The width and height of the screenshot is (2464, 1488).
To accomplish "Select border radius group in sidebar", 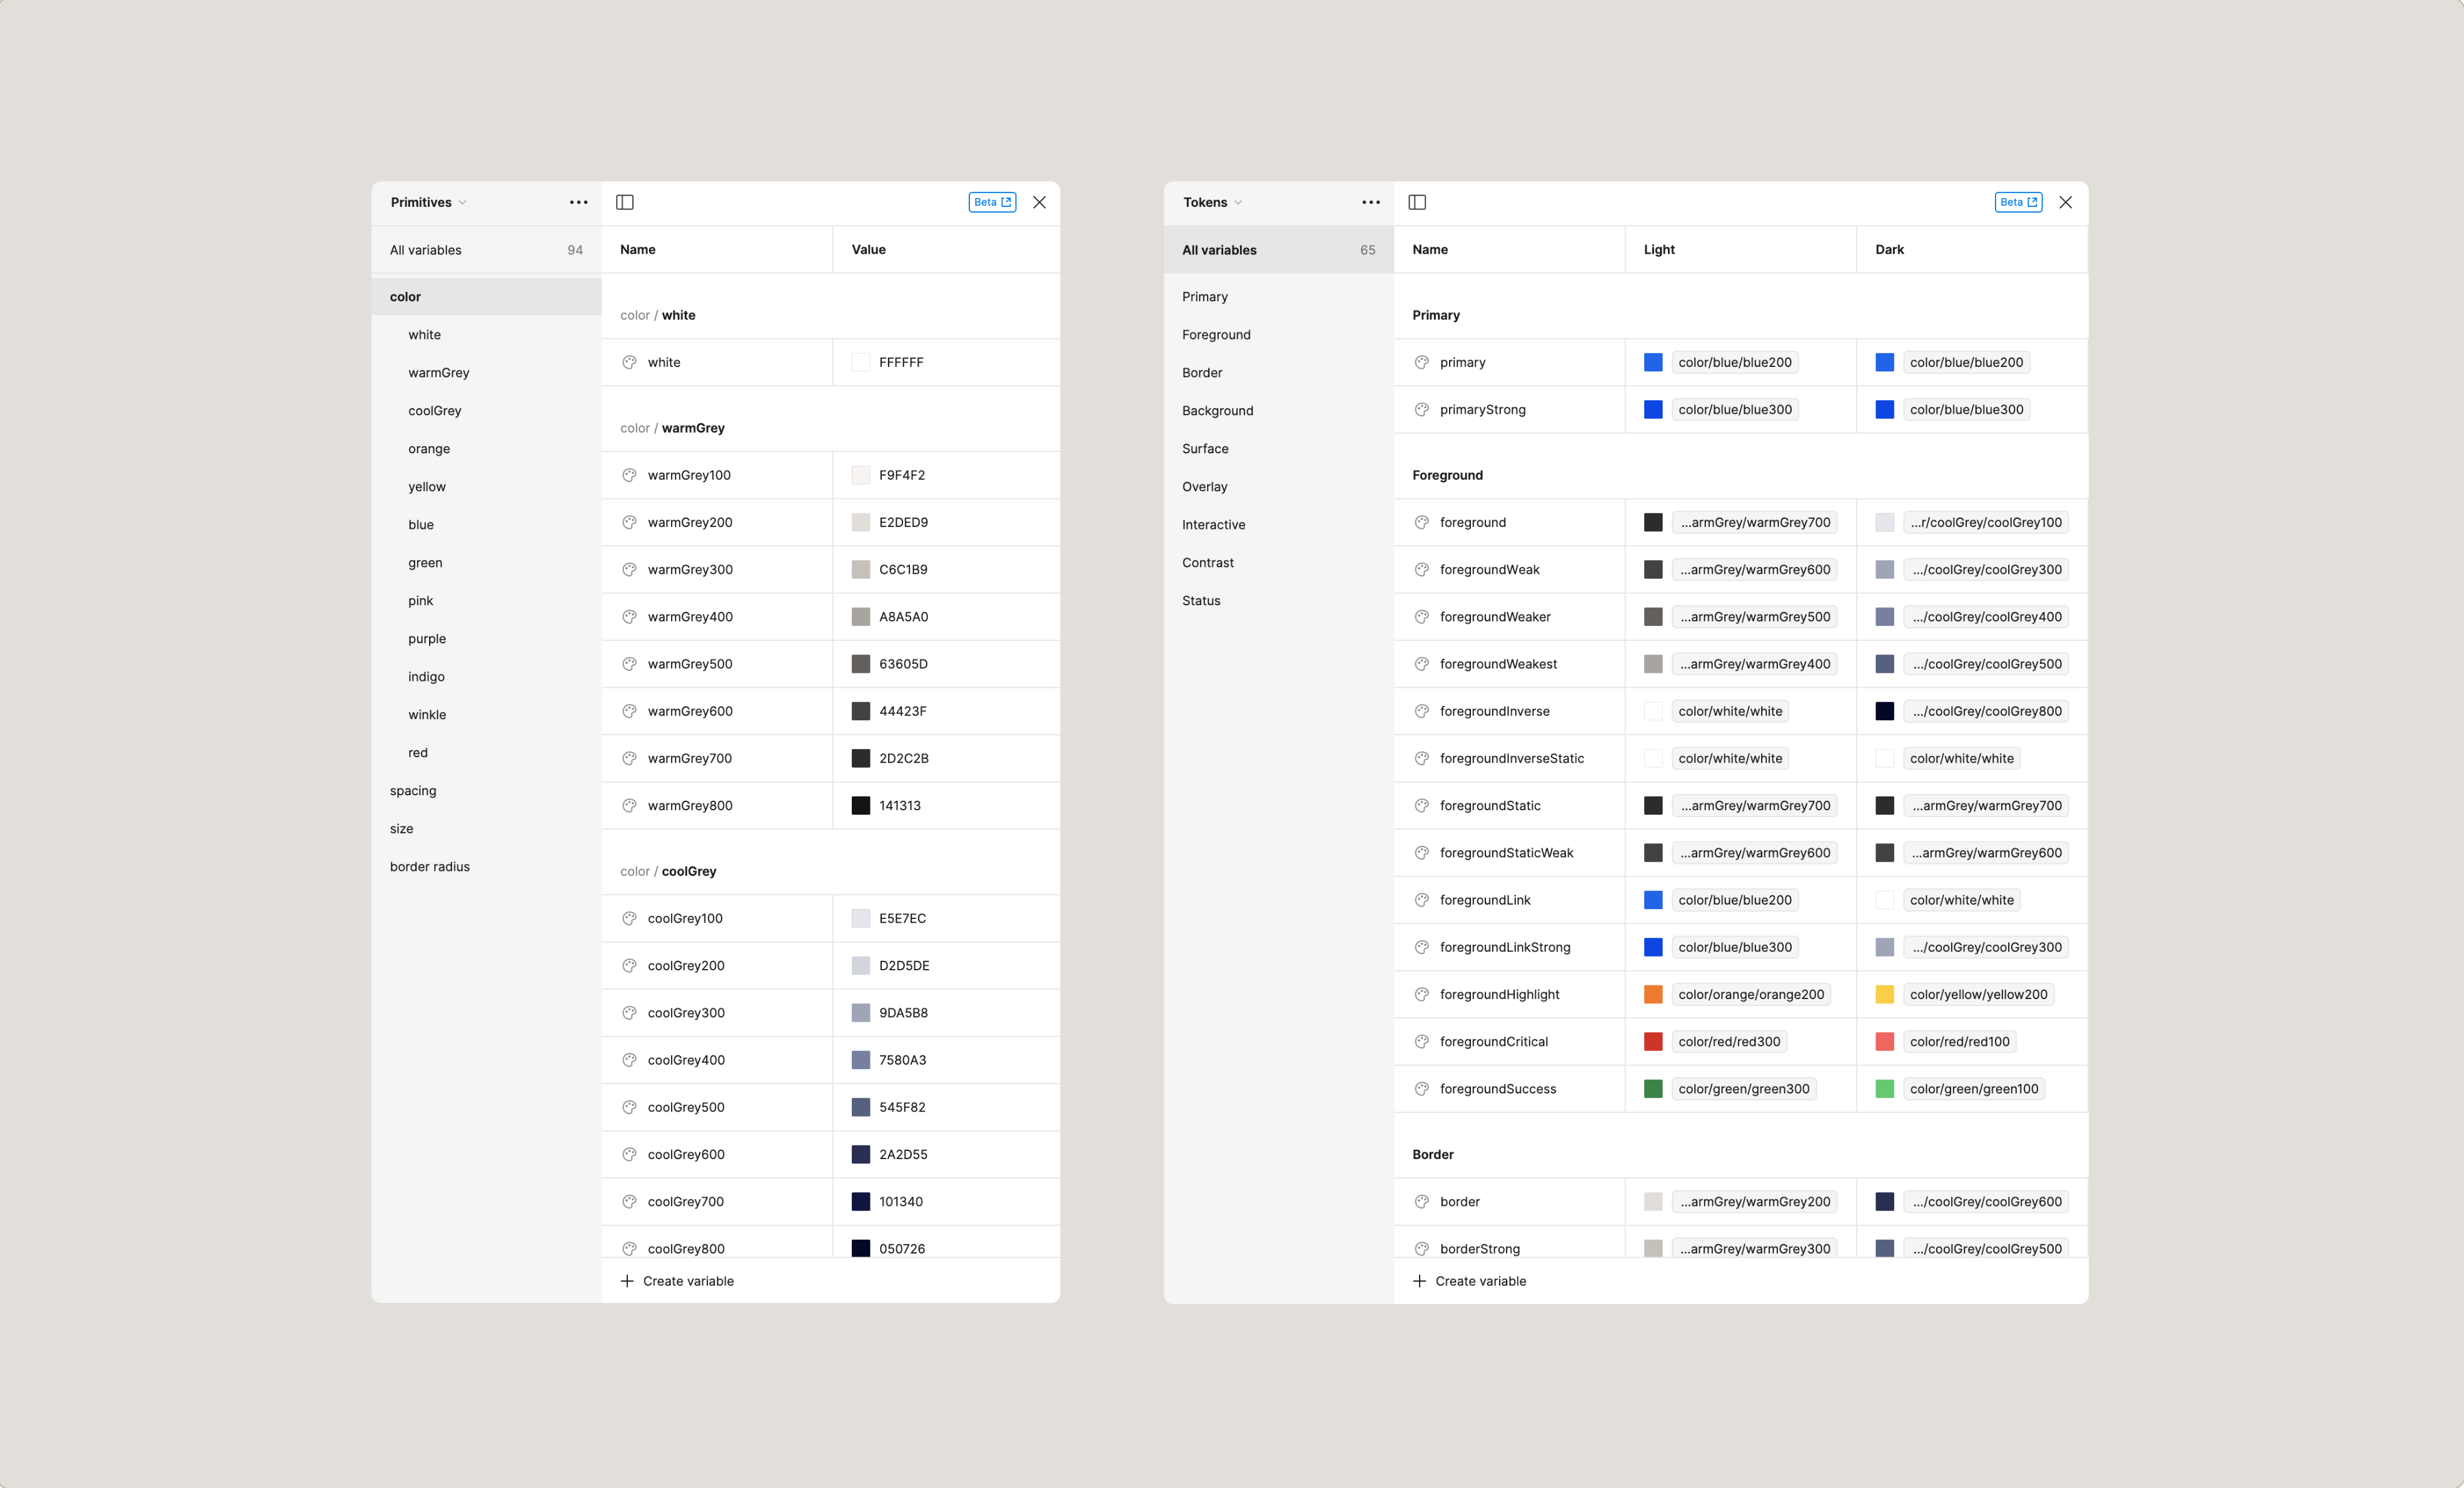I will point(429,867).
